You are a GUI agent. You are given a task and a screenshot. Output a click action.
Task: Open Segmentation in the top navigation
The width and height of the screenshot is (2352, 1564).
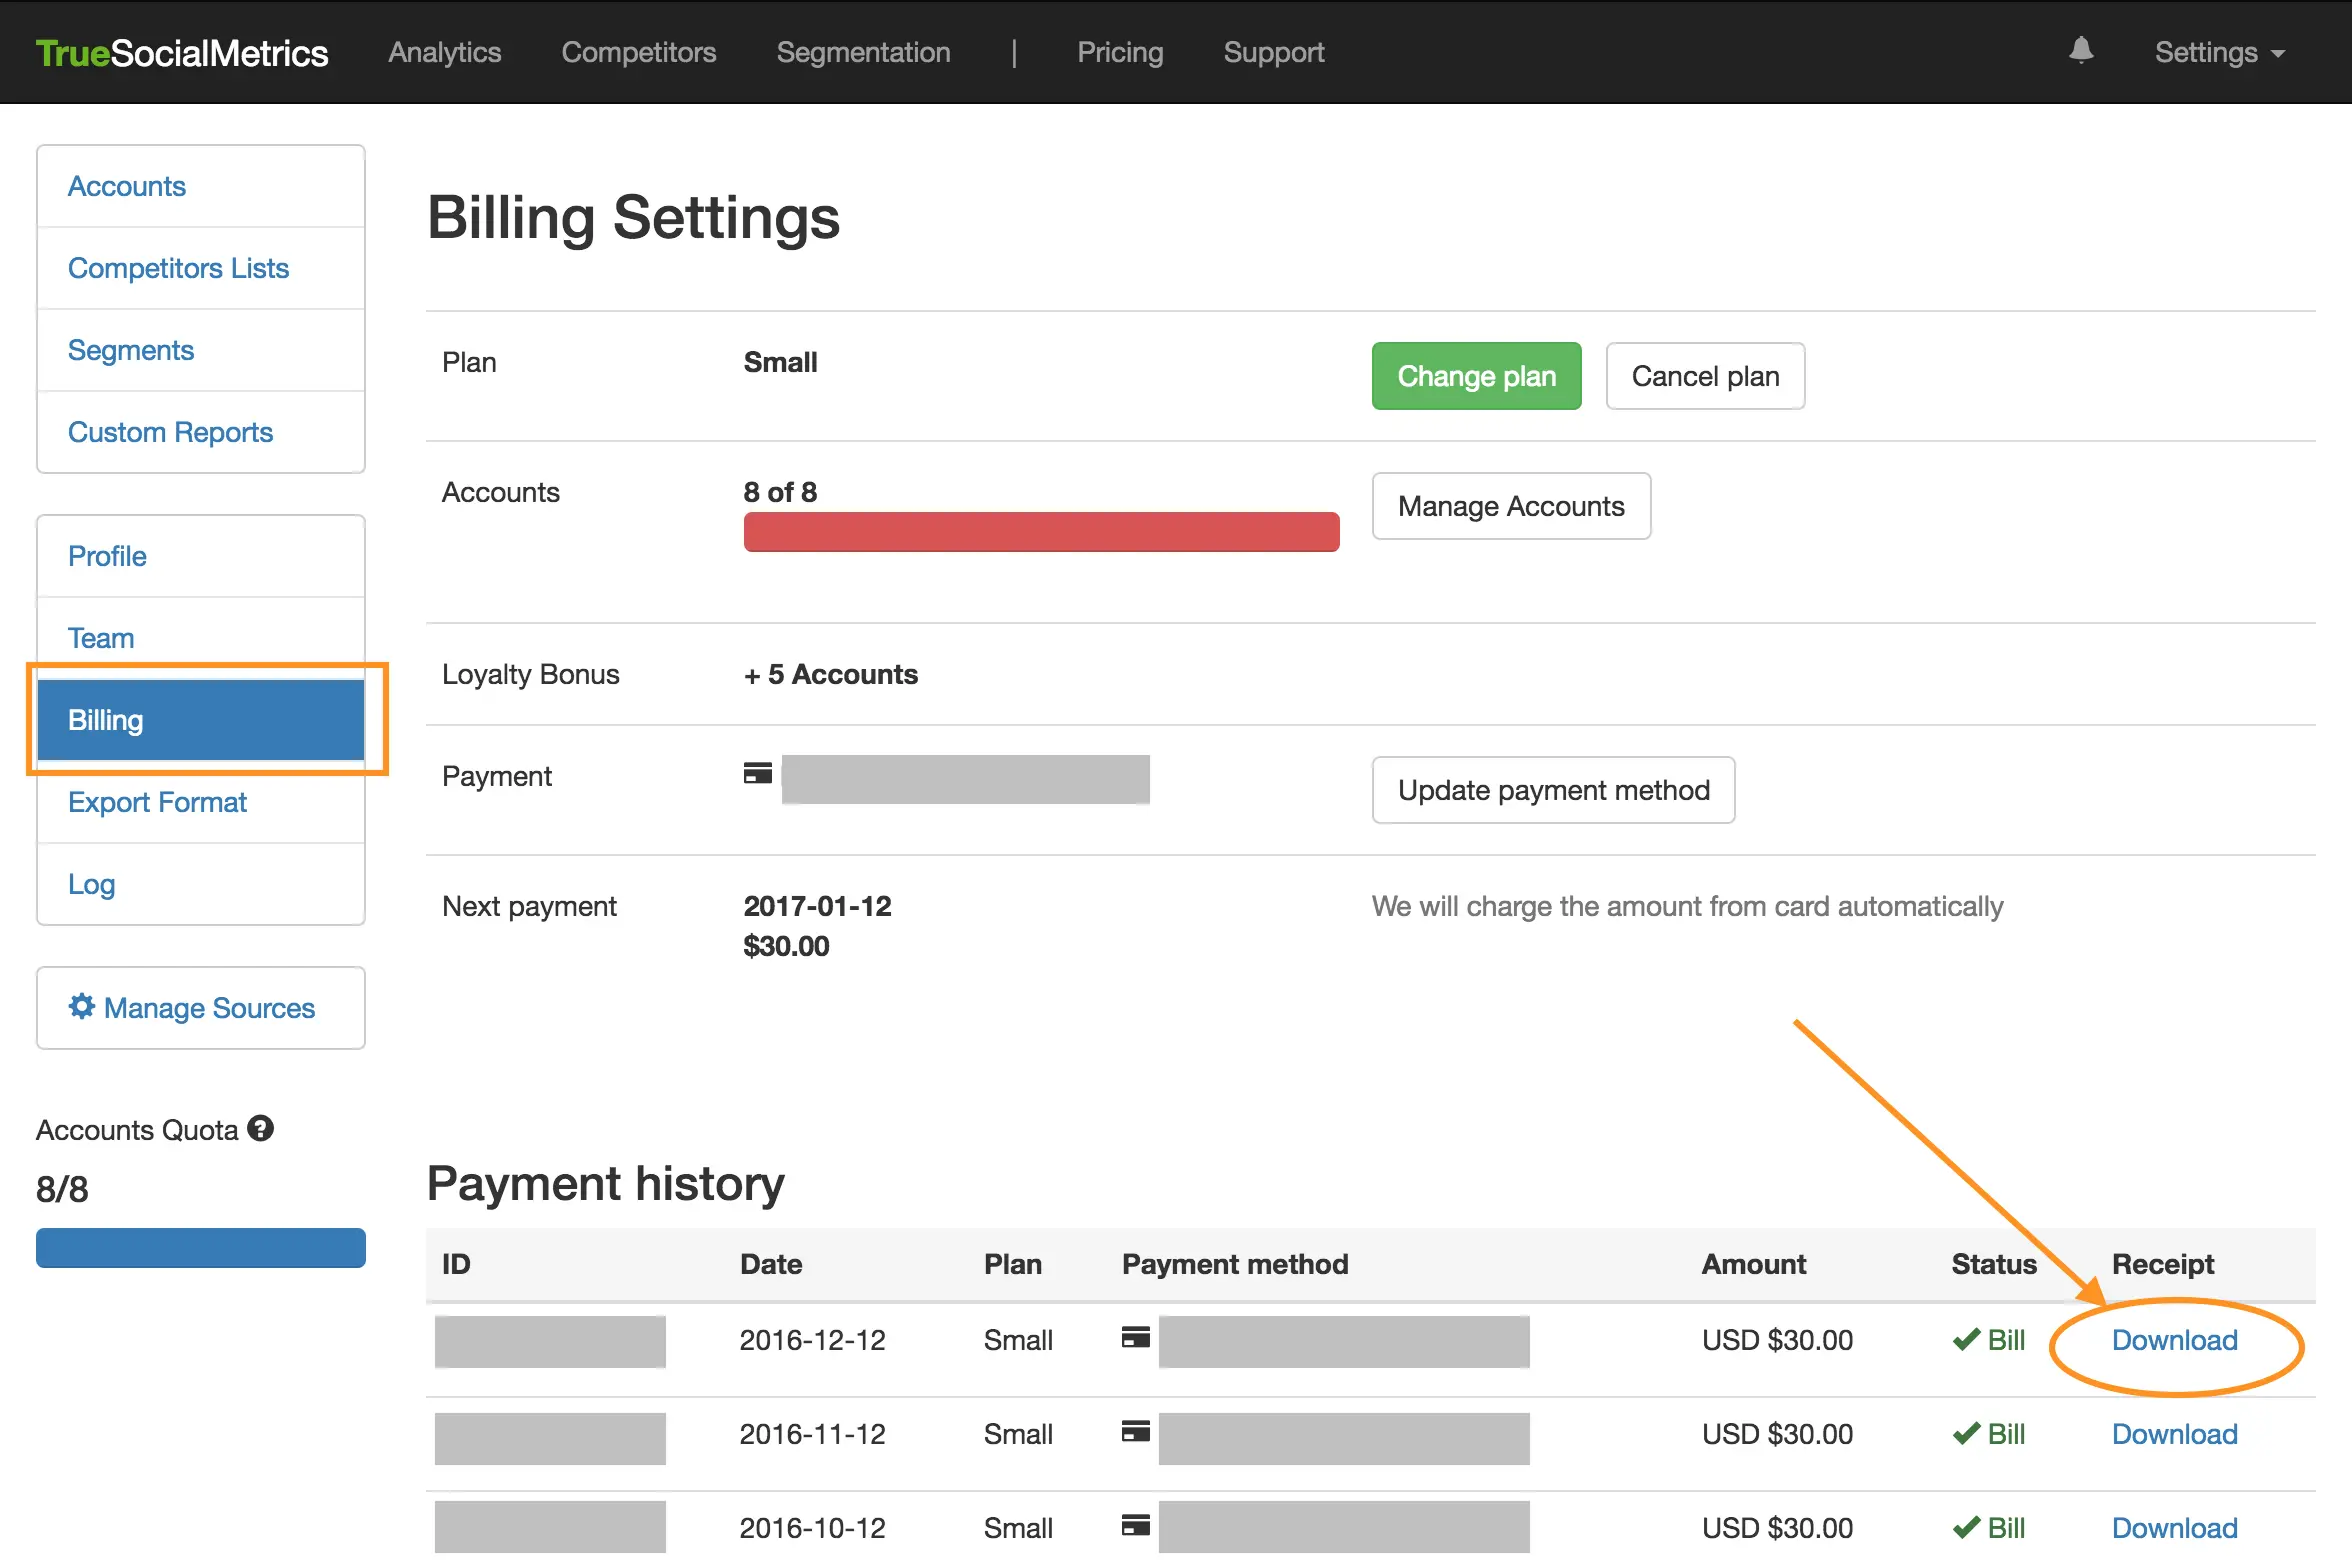pos(863,52)
